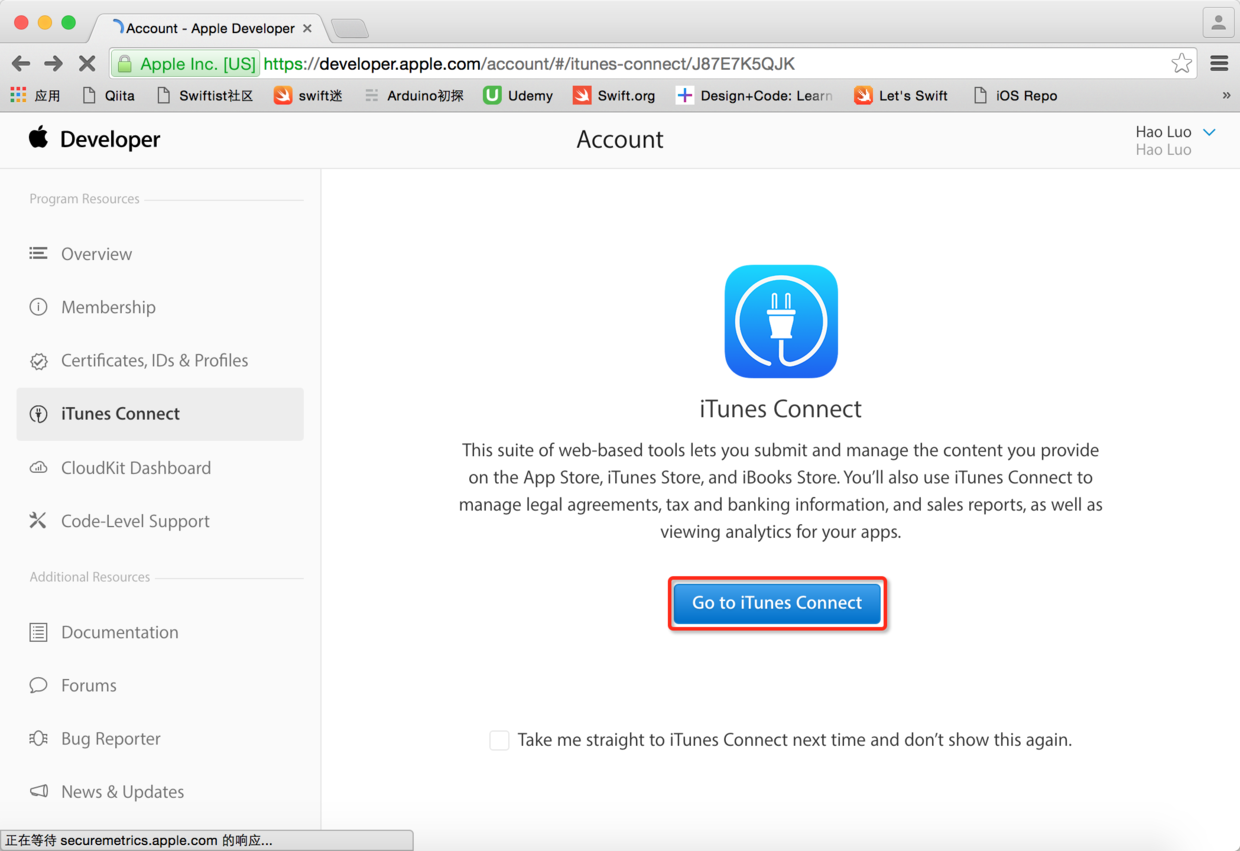Open Bug Reporter in the sidebar

point(160,738)
